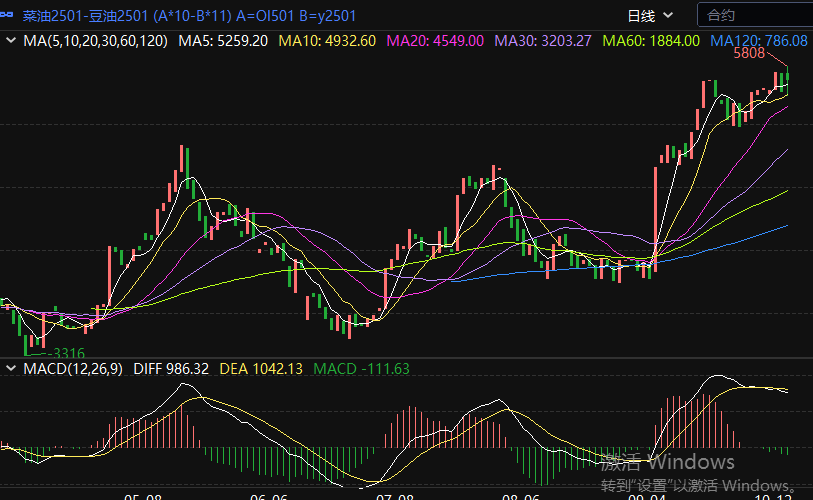Click the 5808 high price marker
Image resolution: width=813 pixels, height=500 pixels.
pyautogui.click(x=749, y=53)
